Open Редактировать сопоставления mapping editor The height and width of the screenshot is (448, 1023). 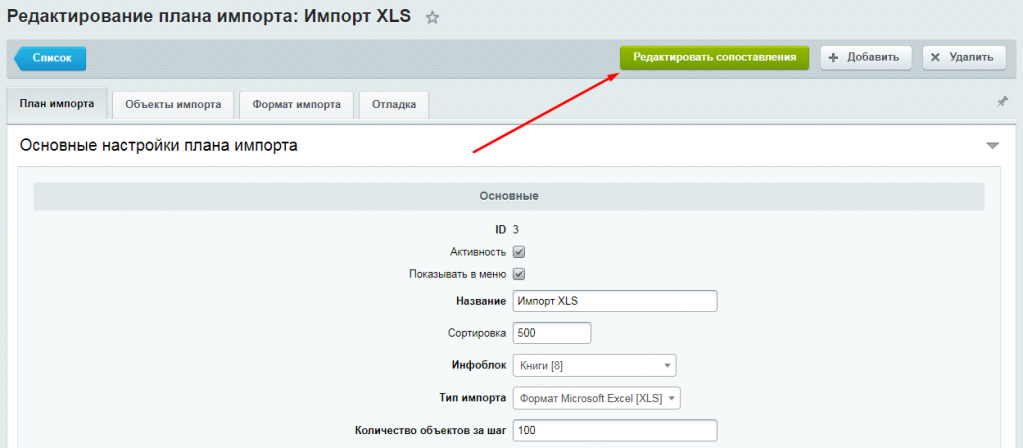[714, 57]
